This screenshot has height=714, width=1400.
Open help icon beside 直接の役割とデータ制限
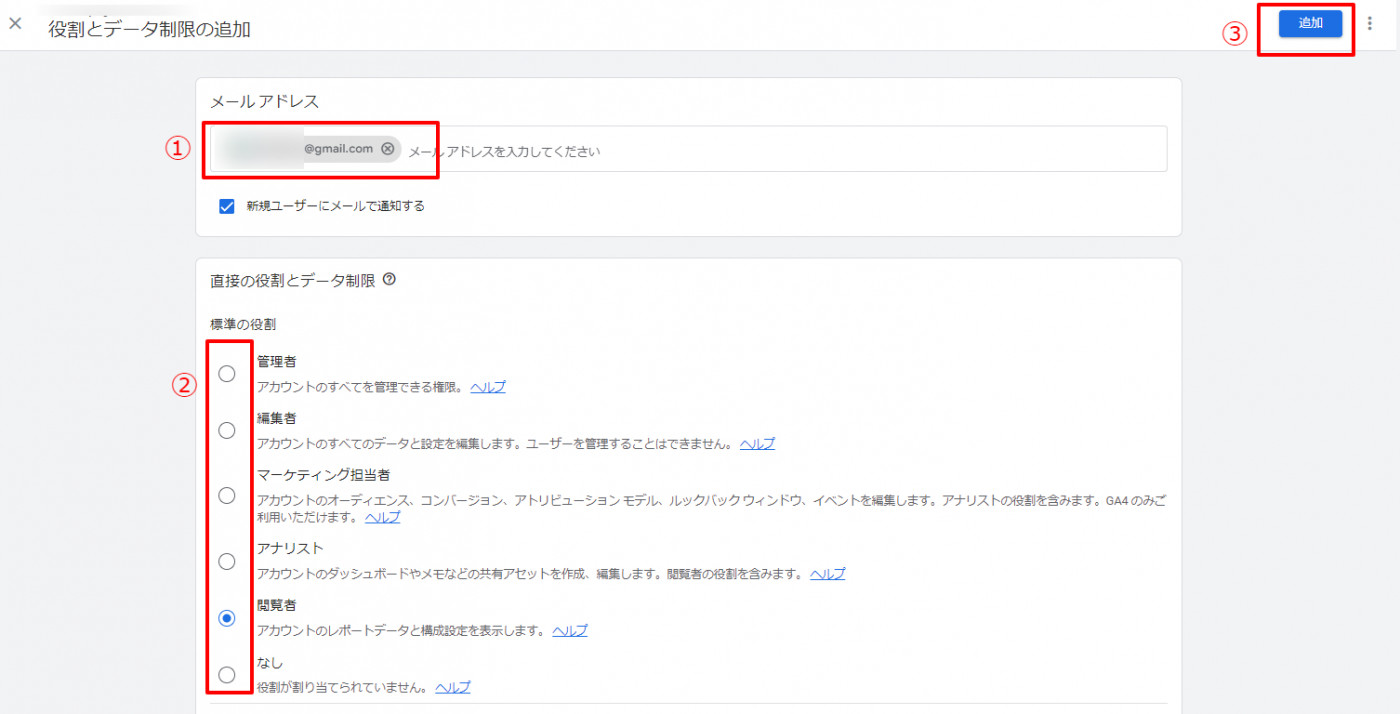click(389, 280)
